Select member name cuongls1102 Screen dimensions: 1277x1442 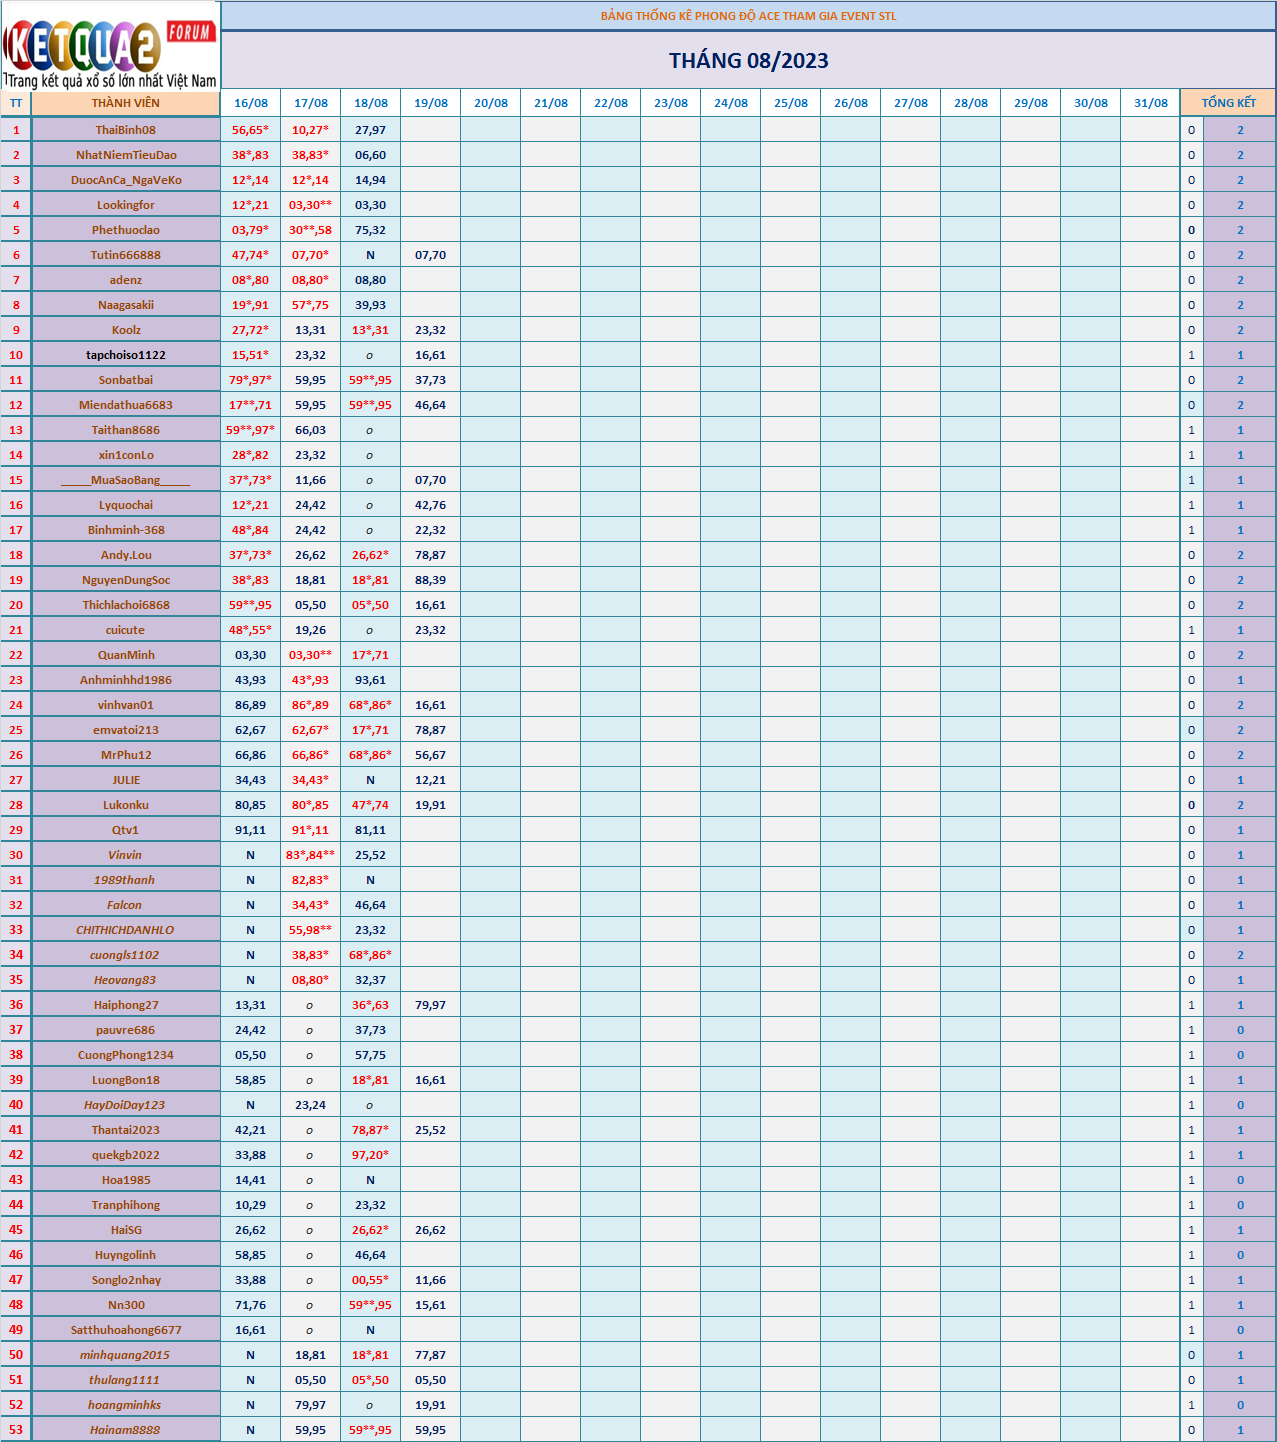point(125,955)
